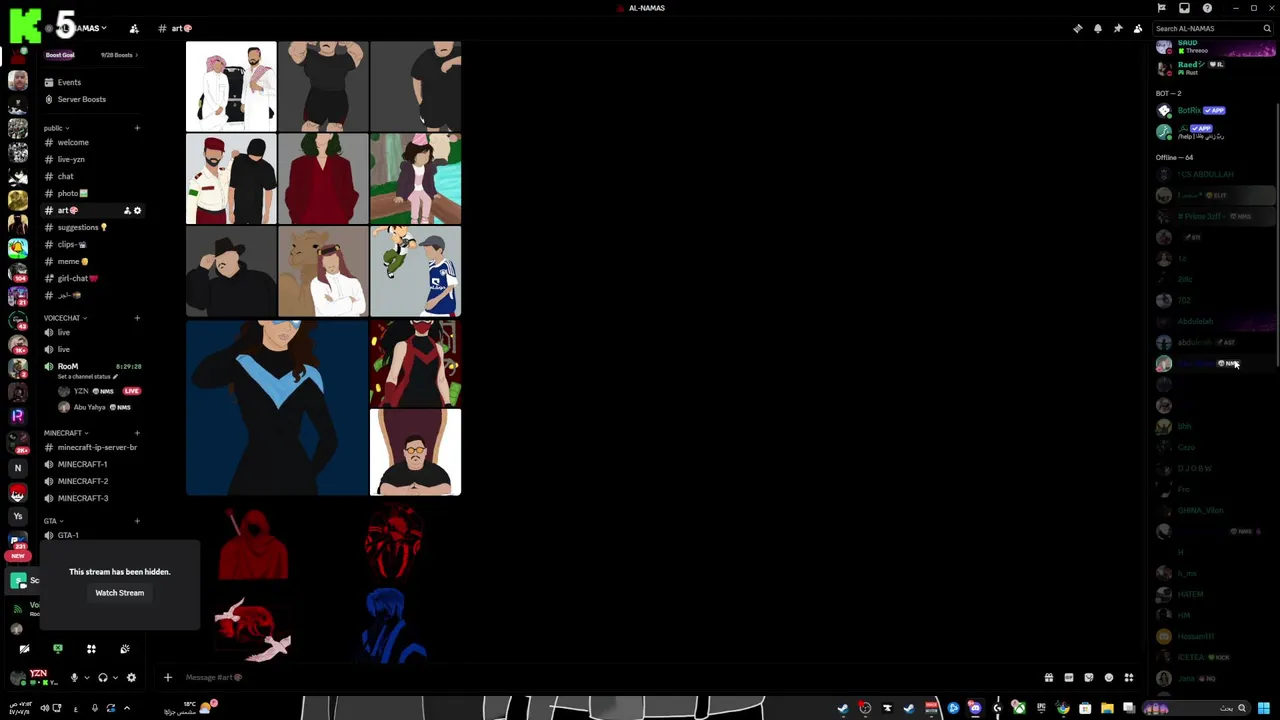This screenshot has width=1280, height=720.
Task: Open Events in the channel sidebar
Action: click(x=92, y=82)
